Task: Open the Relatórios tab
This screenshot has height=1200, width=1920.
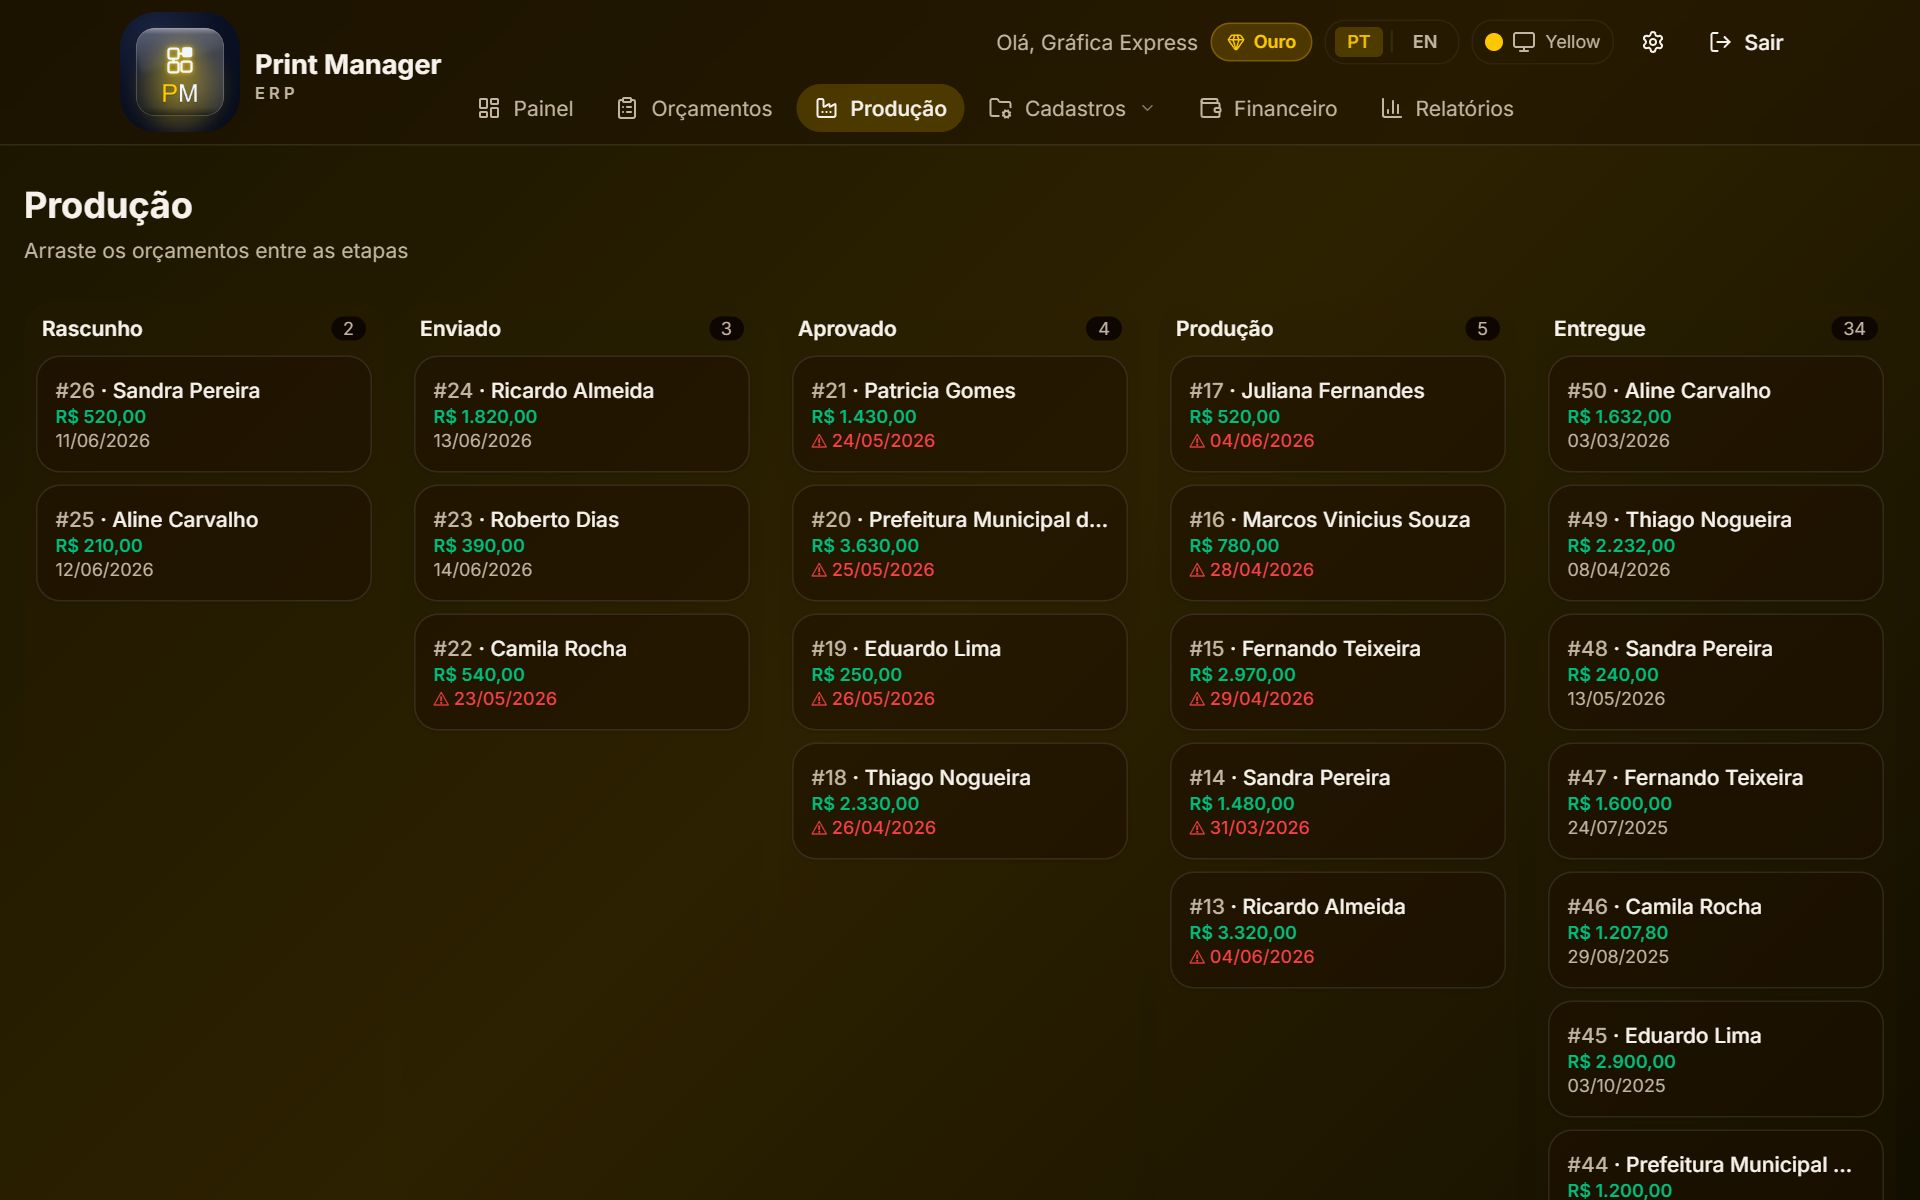Action: [1447, 108]
